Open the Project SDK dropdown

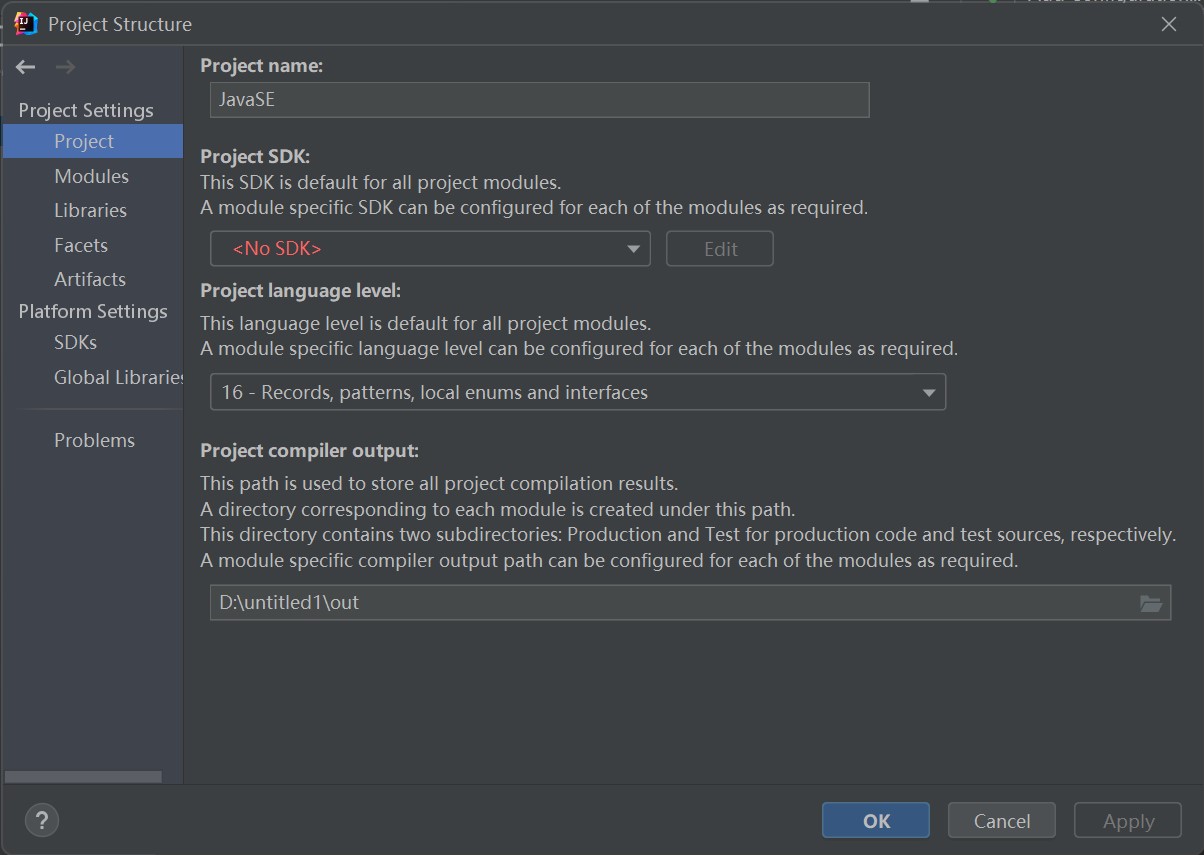(x=430, y=249)
